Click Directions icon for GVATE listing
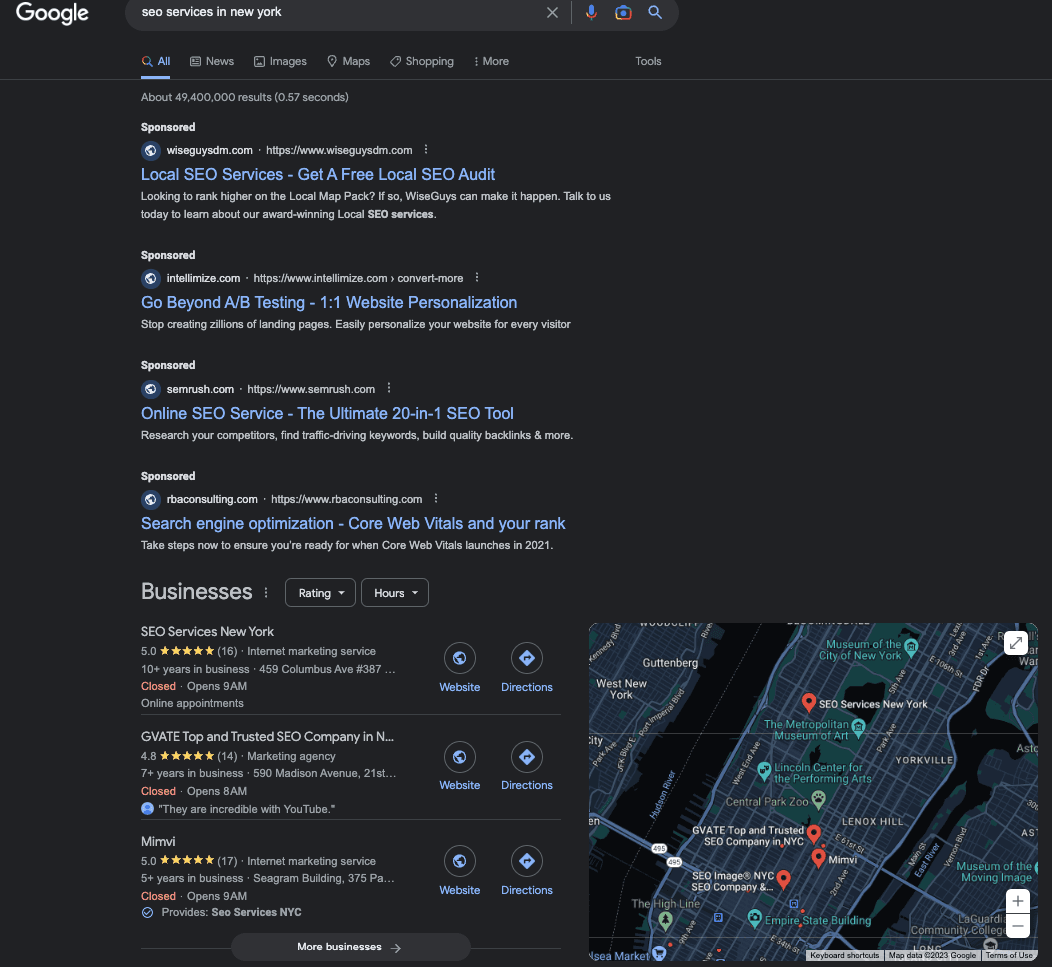Screen dimensions: 1052x967 click(x=527, y=757)
